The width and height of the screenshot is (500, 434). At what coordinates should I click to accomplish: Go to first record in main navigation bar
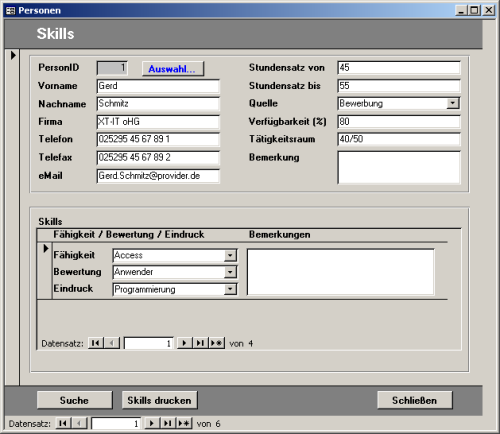63,423
